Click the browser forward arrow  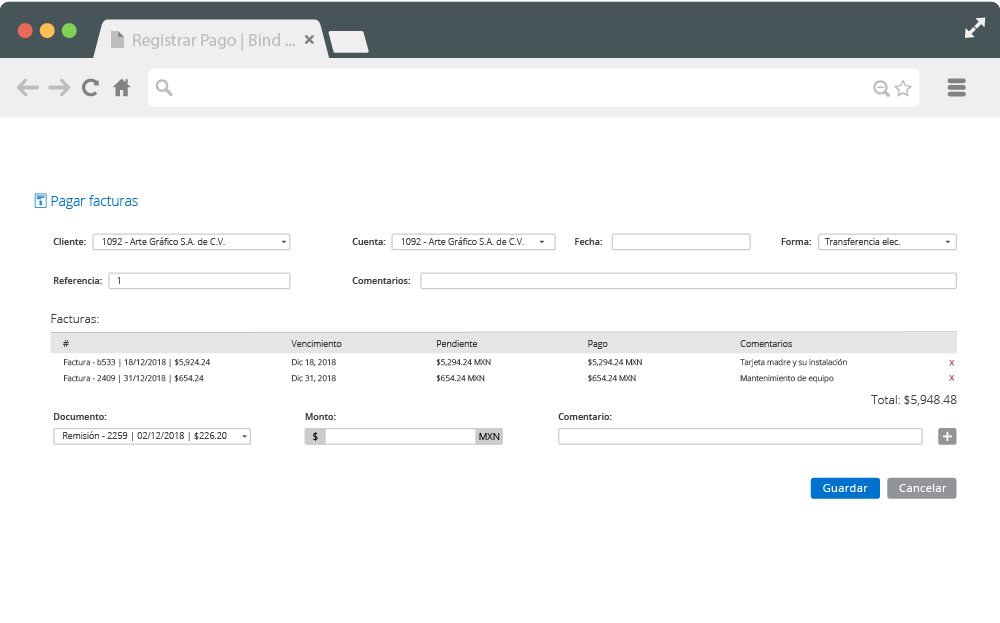59,87
